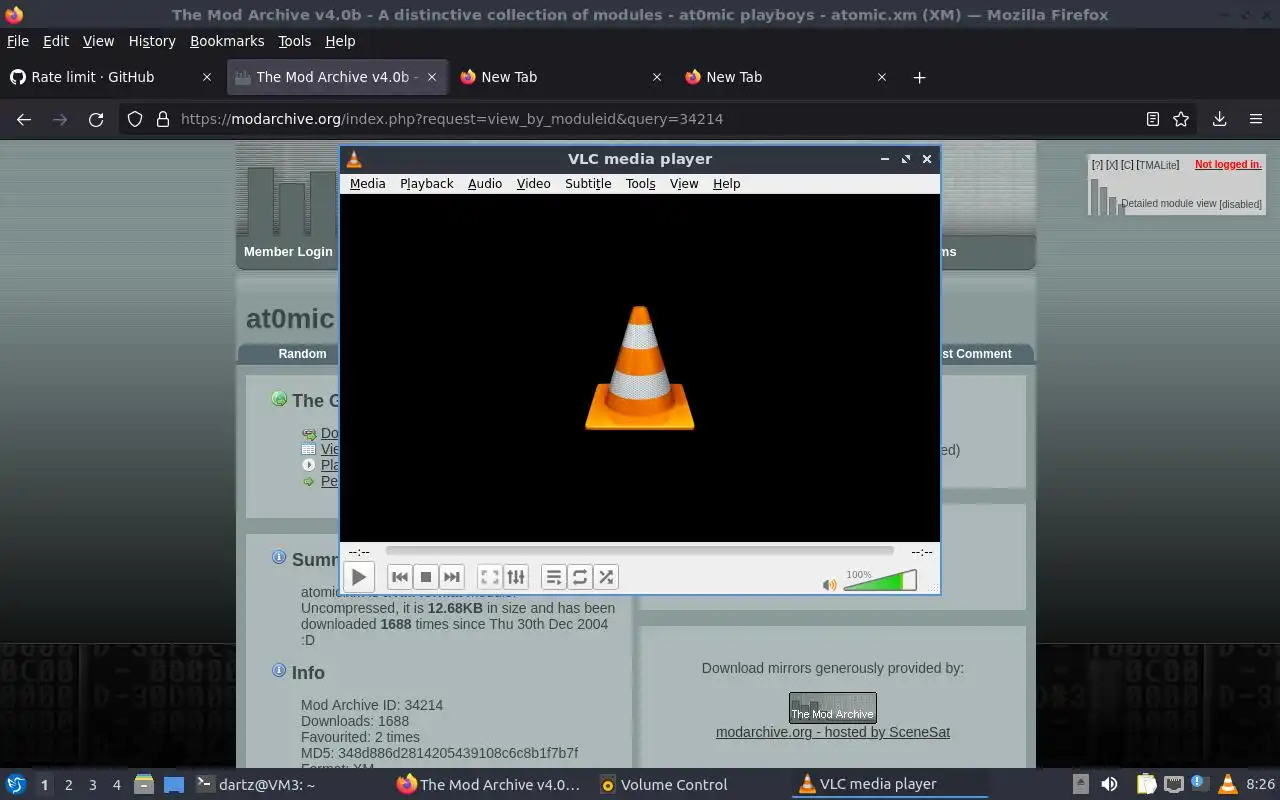Open VLC extended settings (equalizer sliders icon)
Viewport: 1280px width, 800px height.
(x=515, y=577)
